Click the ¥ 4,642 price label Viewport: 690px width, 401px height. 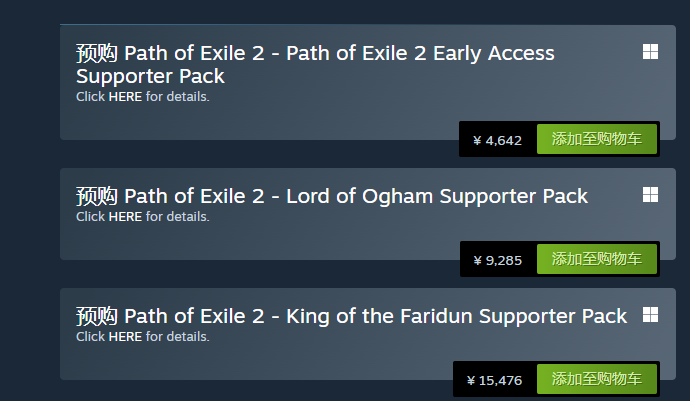pyautogui.click(x=498, y=141)
